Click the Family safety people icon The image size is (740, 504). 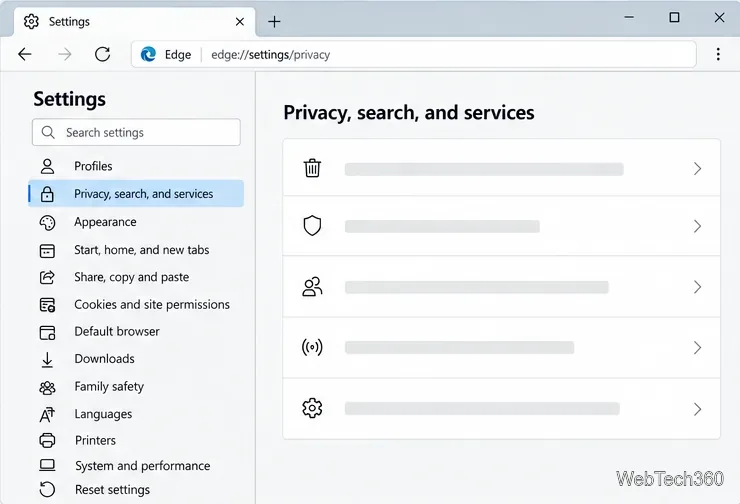(47, 388)
